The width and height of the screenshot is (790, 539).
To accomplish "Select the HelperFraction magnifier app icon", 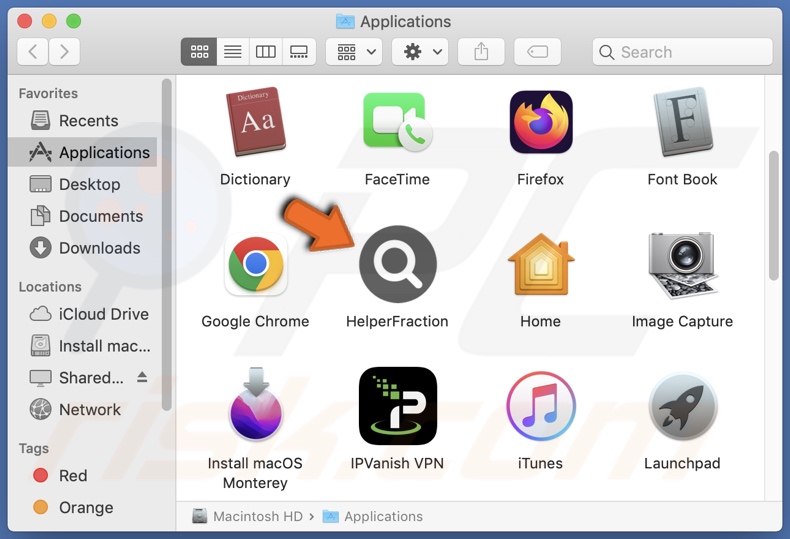I will (x=398, y=264).
